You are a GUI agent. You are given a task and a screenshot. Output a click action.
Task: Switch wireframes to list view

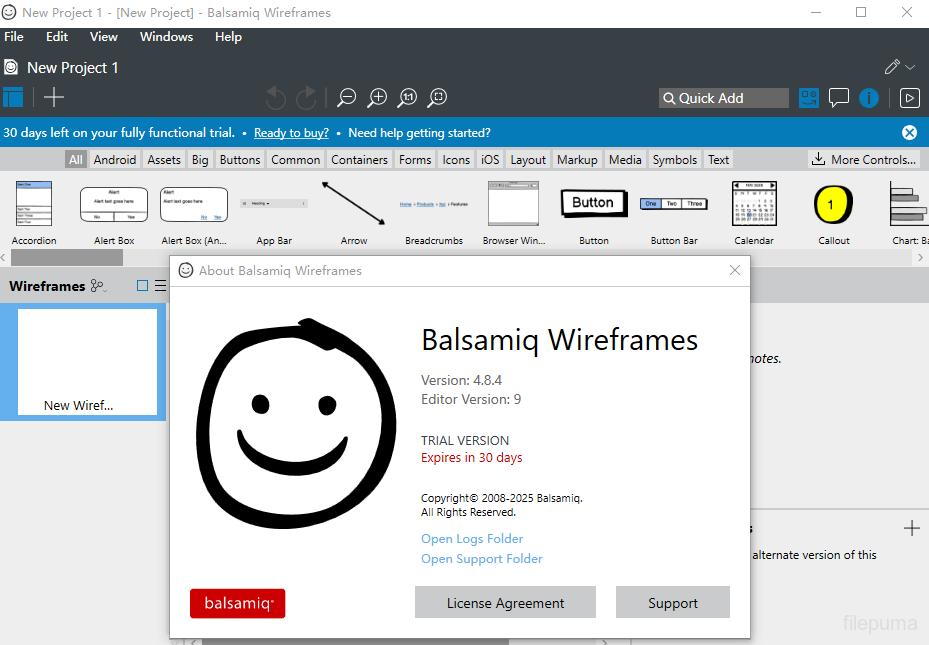pyautogui.click(x=161, y=285)
